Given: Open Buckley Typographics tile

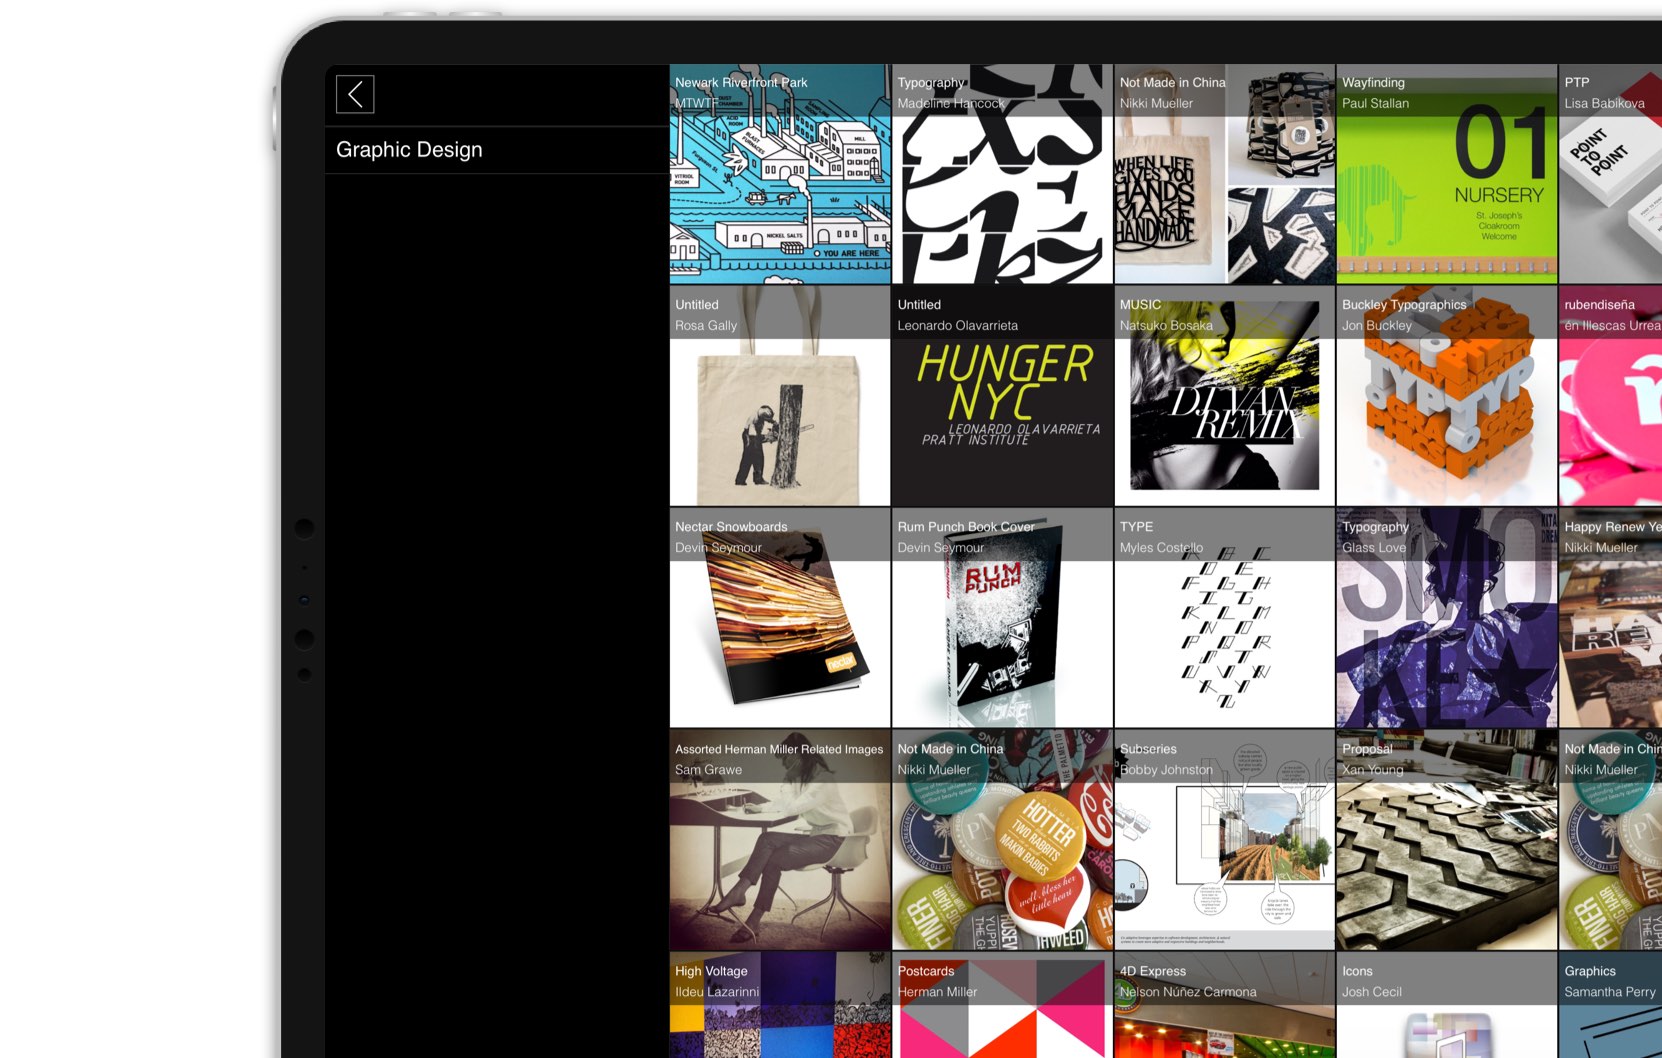Looking at the screenshot, I should point(1447,396).
